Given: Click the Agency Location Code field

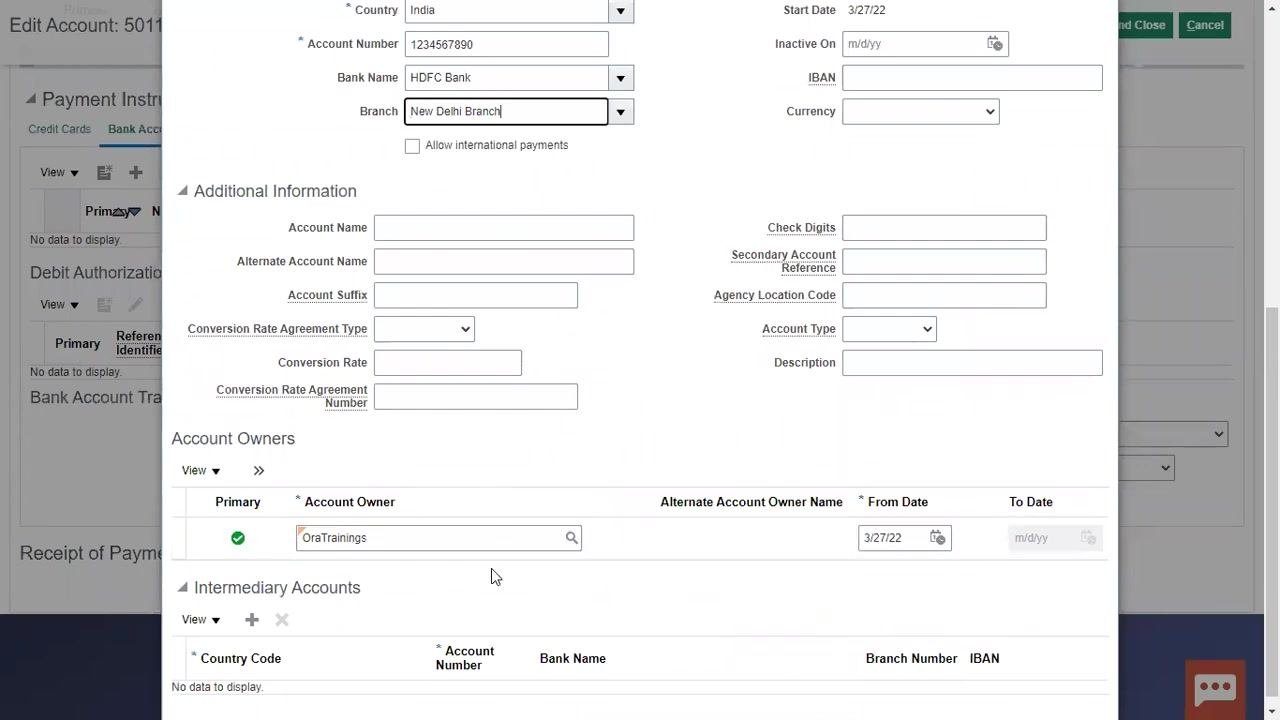Looking at the screenshot, I should [944, 295].
